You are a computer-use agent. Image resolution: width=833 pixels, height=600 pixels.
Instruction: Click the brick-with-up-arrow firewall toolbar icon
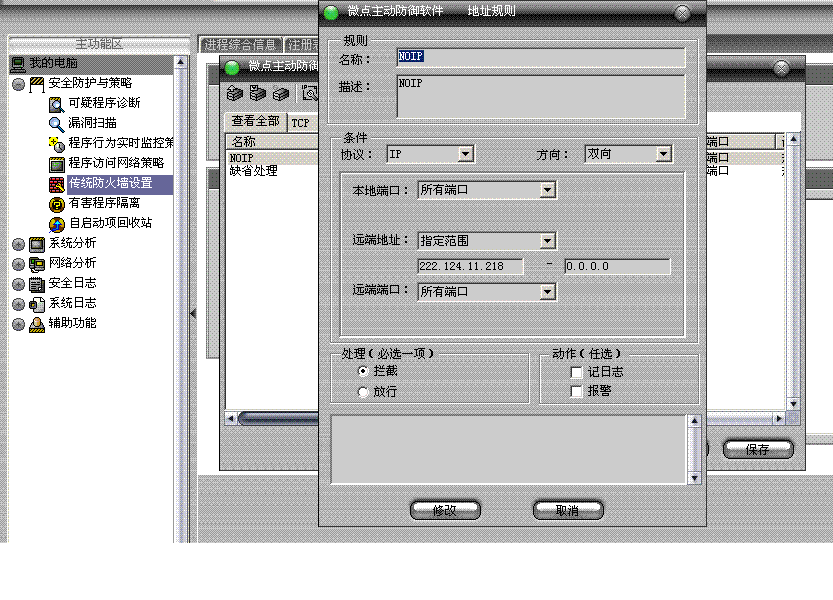pos(235,93)
